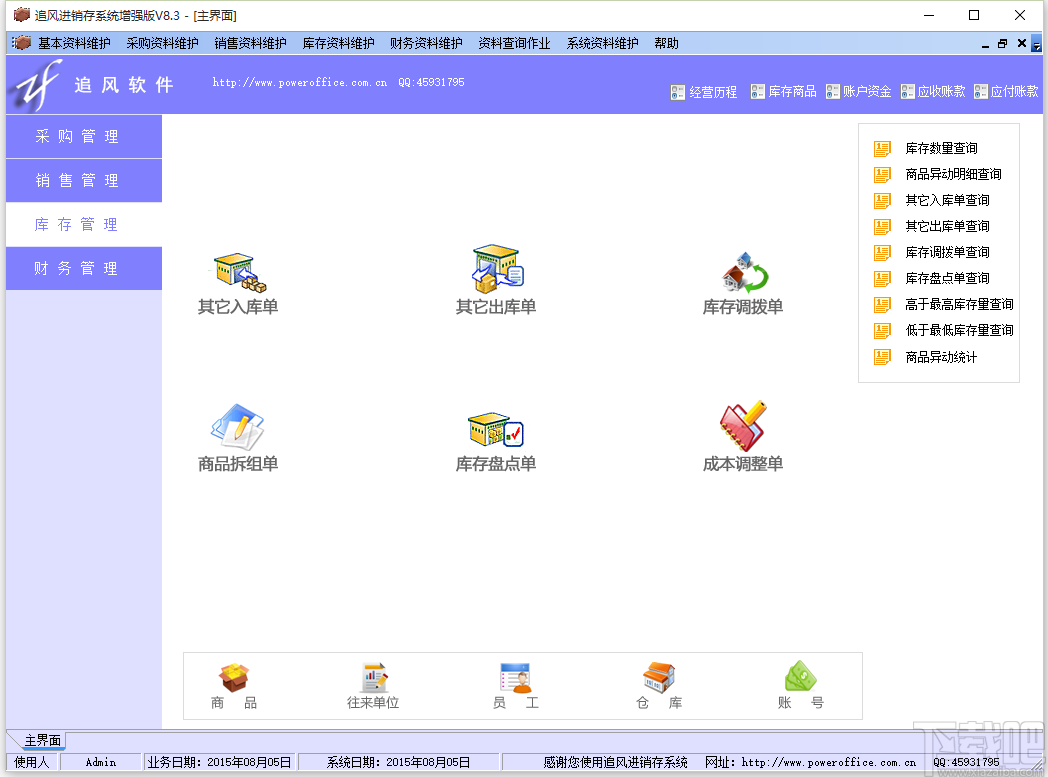Open the 其它出库单查询 link

(947, 226)
